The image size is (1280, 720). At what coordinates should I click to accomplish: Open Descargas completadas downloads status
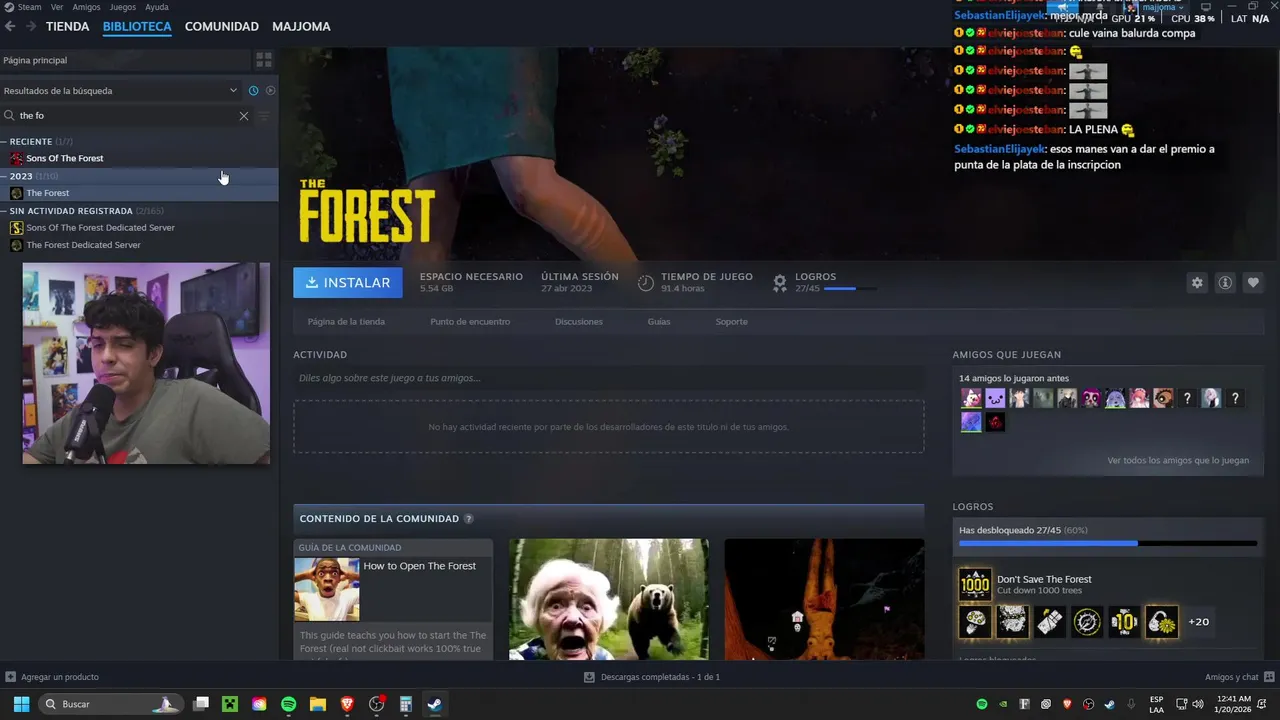coord(652,677)
